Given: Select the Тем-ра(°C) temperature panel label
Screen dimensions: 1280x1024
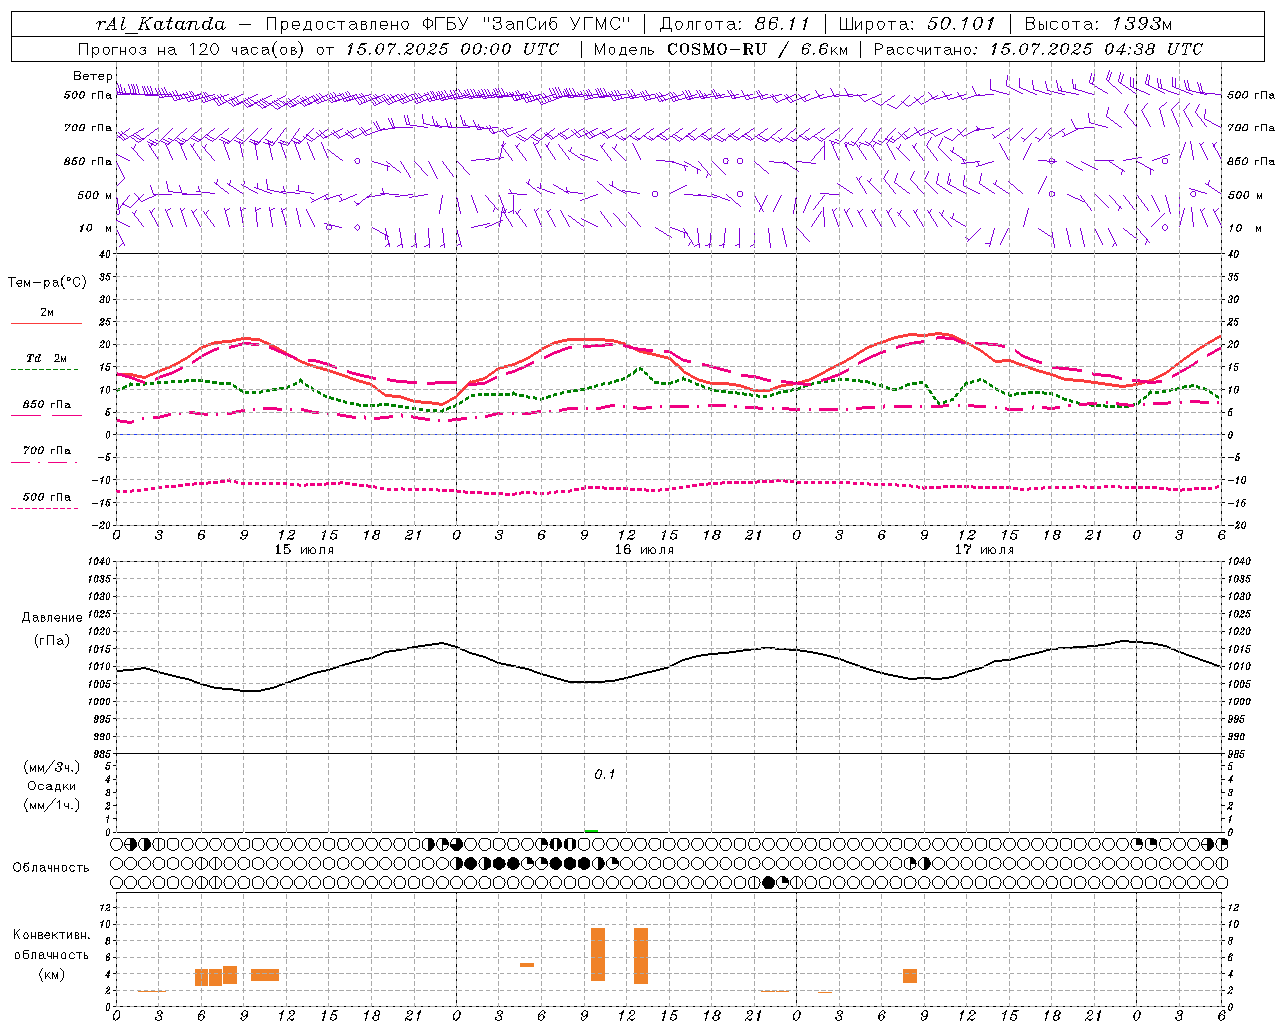Looking at the screenshot, I should click(47, 283).
